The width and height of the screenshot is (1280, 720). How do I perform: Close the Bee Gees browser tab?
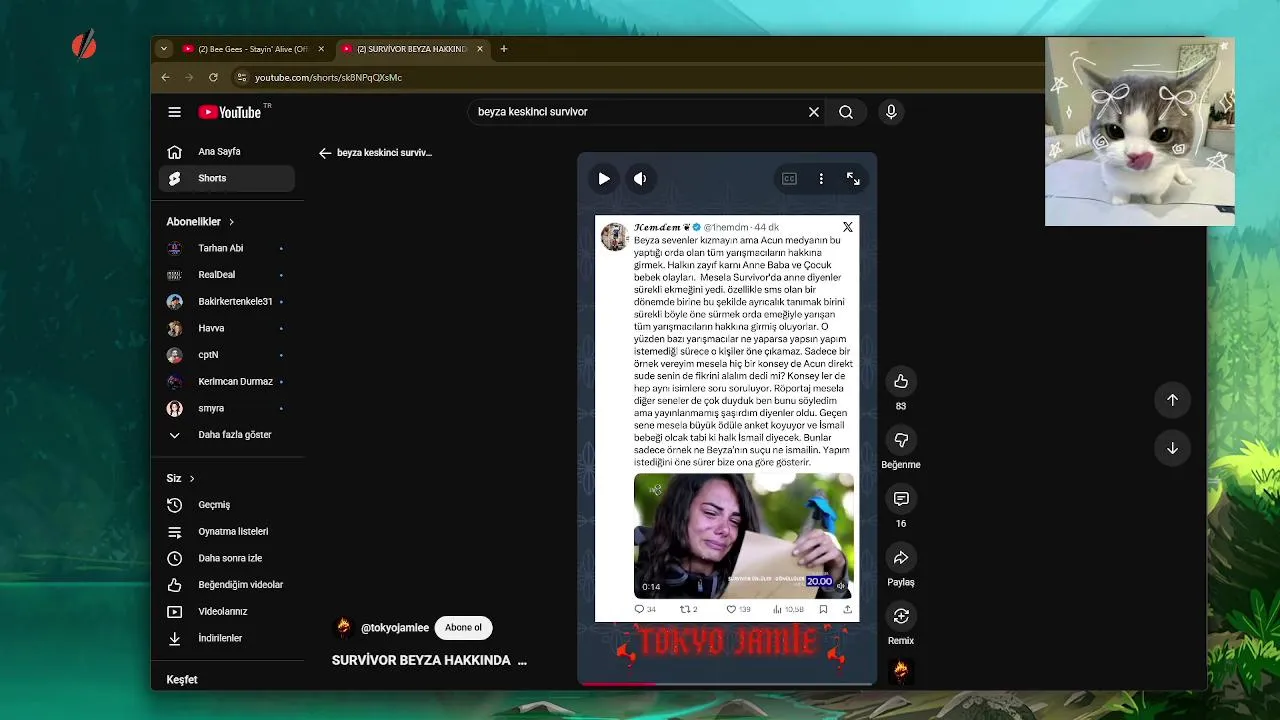tap(321, 49)
